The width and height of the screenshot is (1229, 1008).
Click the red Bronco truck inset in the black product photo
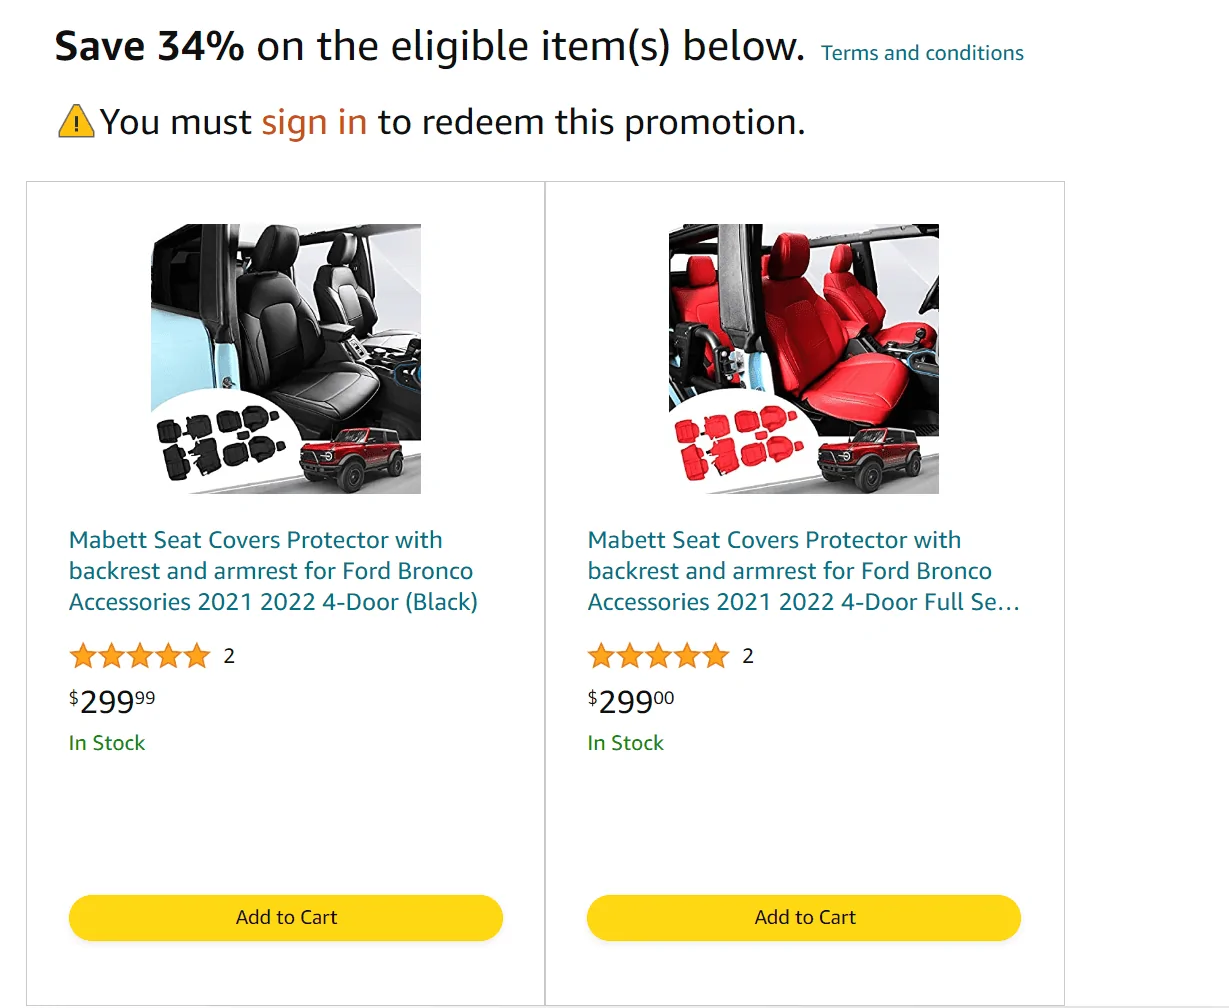pos(353,459)
